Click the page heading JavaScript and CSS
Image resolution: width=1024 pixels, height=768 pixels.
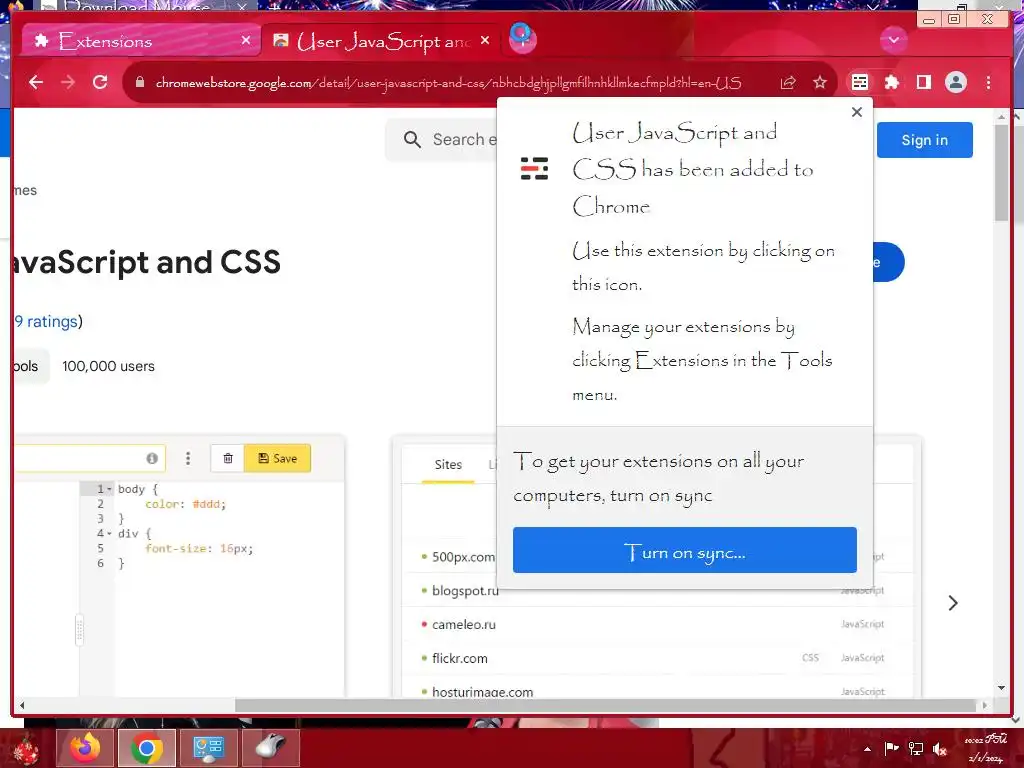pyautogui.click(x=147, y=262)
